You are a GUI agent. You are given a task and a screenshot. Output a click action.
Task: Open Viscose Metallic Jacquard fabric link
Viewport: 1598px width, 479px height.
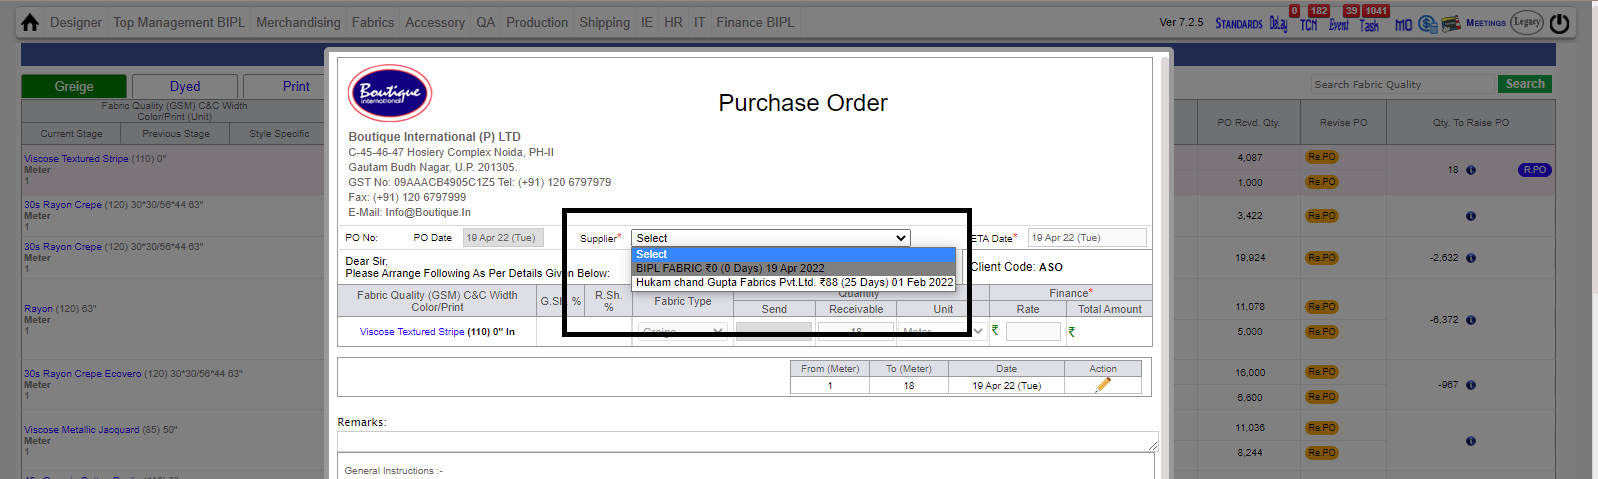(x=82, y=430)
